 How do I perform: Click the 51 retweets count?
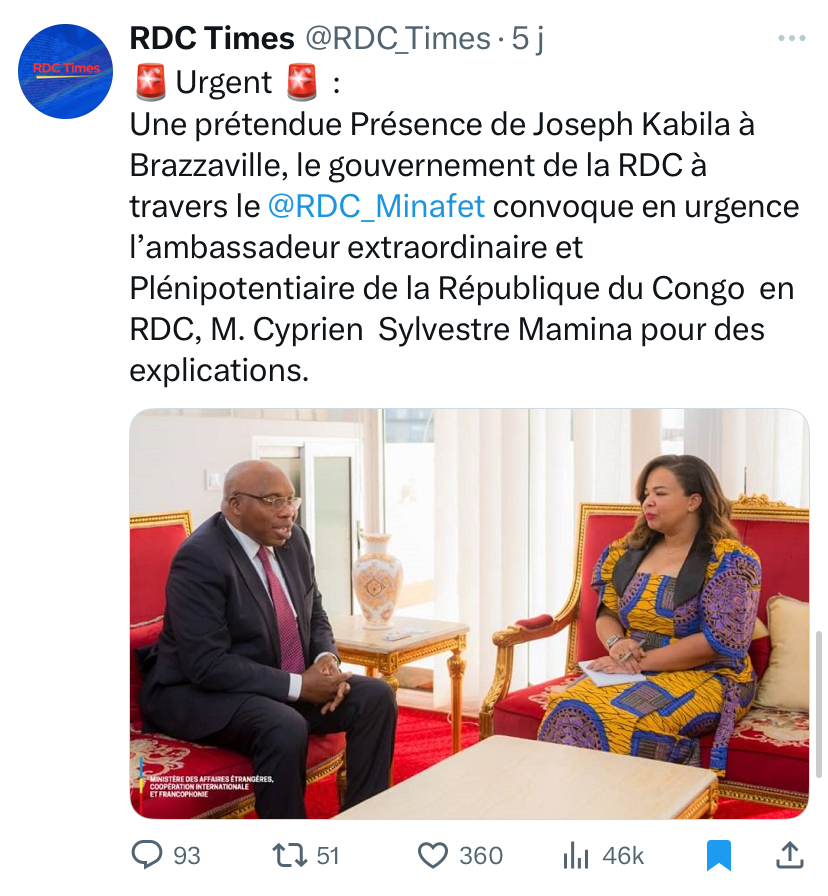(x=328, y=856)
